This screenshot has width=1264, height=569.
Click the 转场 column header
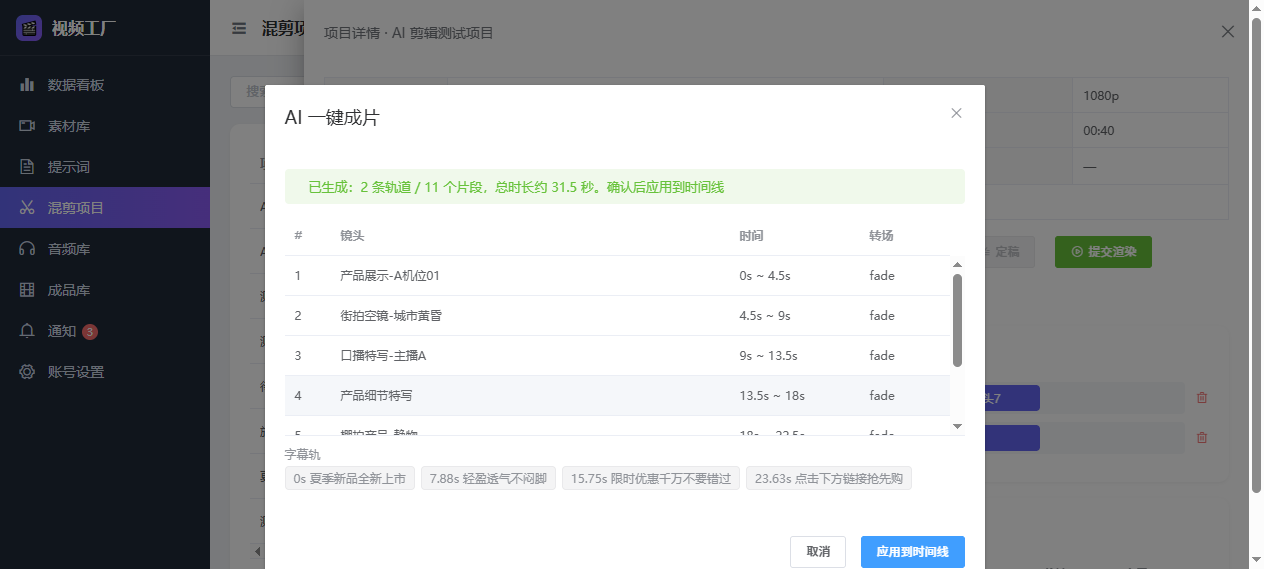882,236
